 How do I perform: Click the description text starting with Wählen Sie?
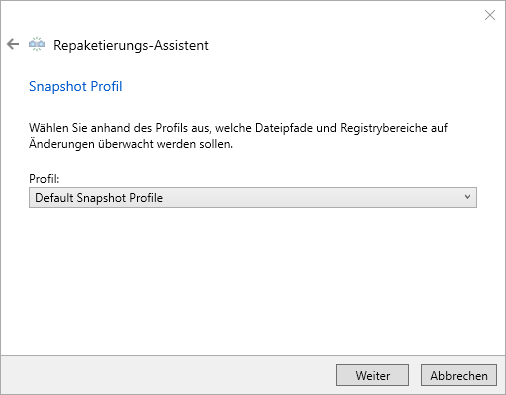238,136
